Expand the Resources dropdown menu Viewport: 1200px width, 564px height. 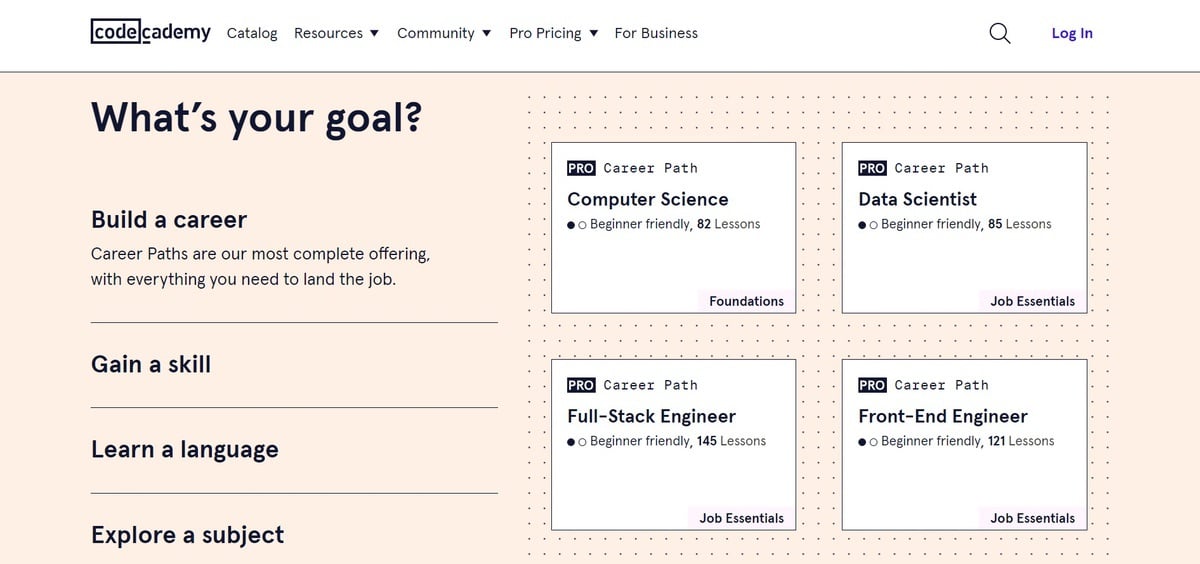pyautogui.click(x=336, y=33)
